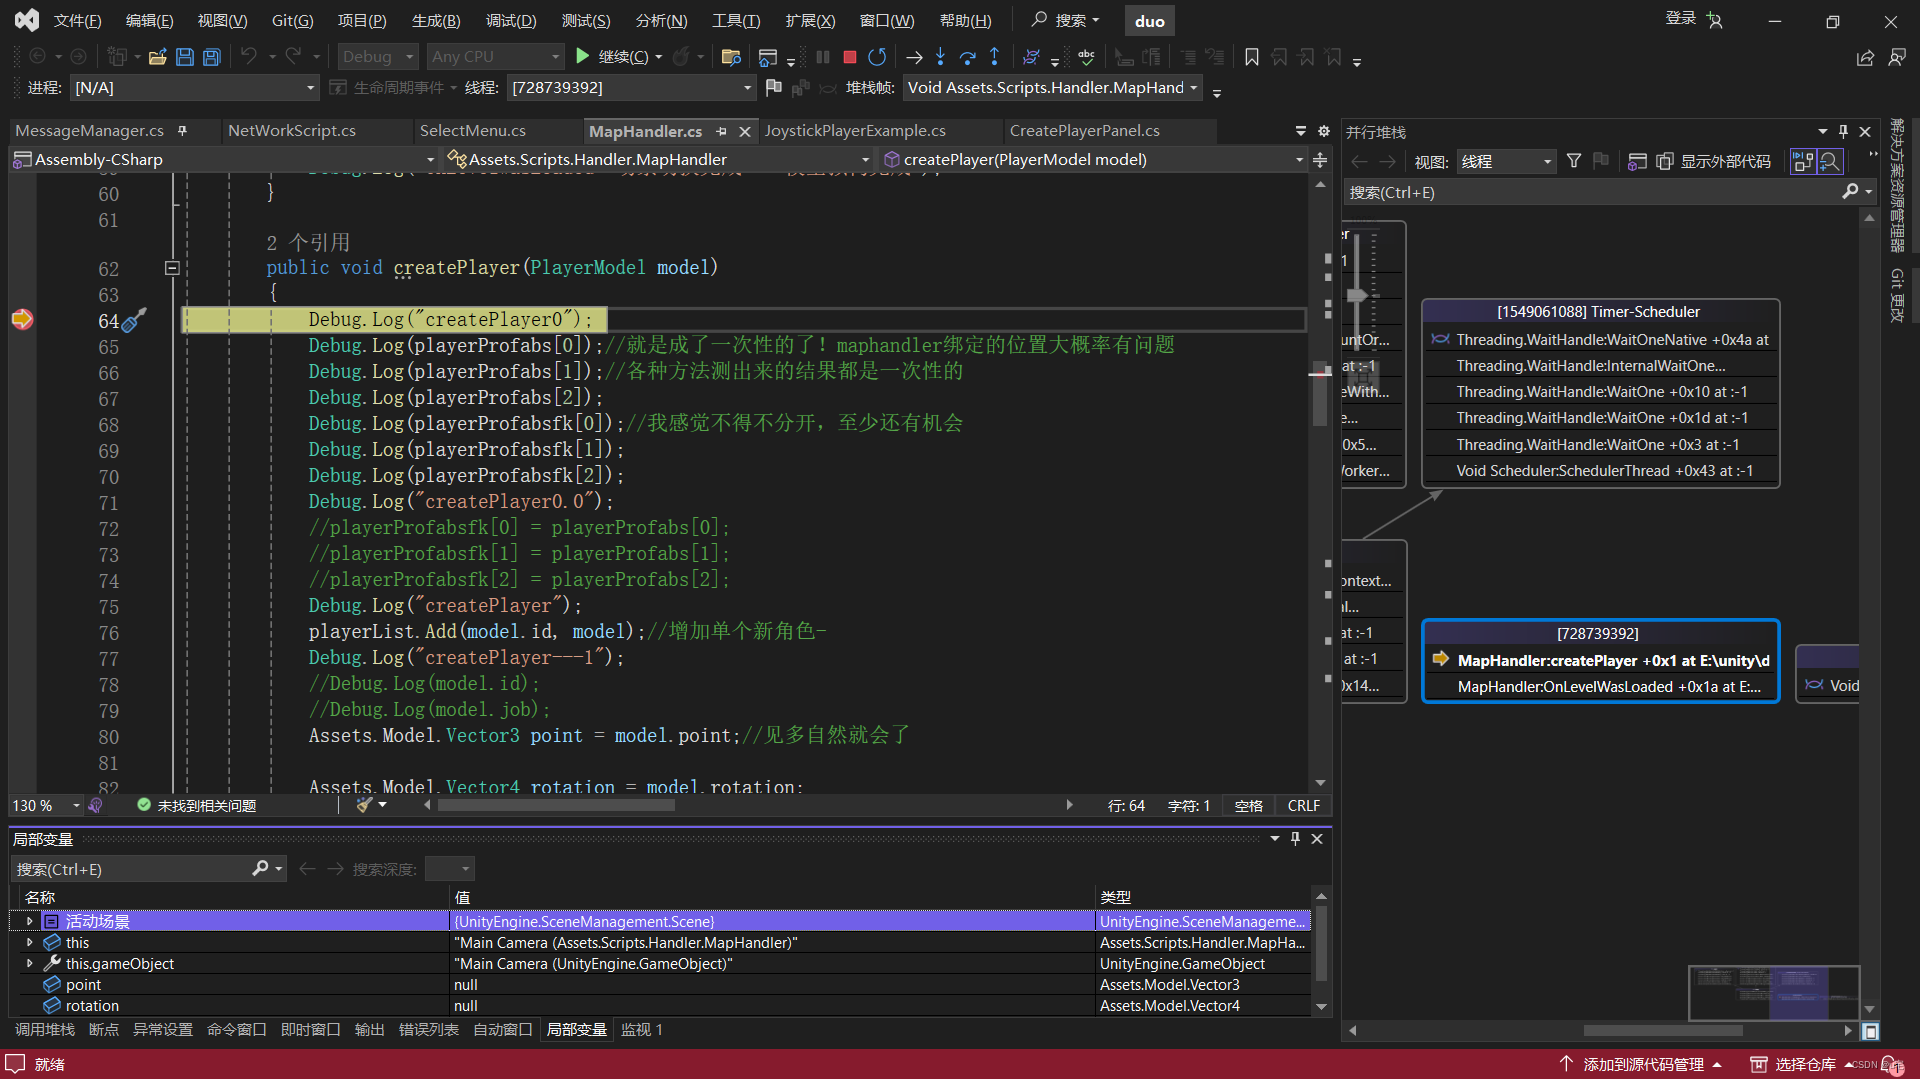The height and width of the screenshot is (1080, 1920).
Task: Expand the 活动场景 variable row
Action: tap(29, 921)
